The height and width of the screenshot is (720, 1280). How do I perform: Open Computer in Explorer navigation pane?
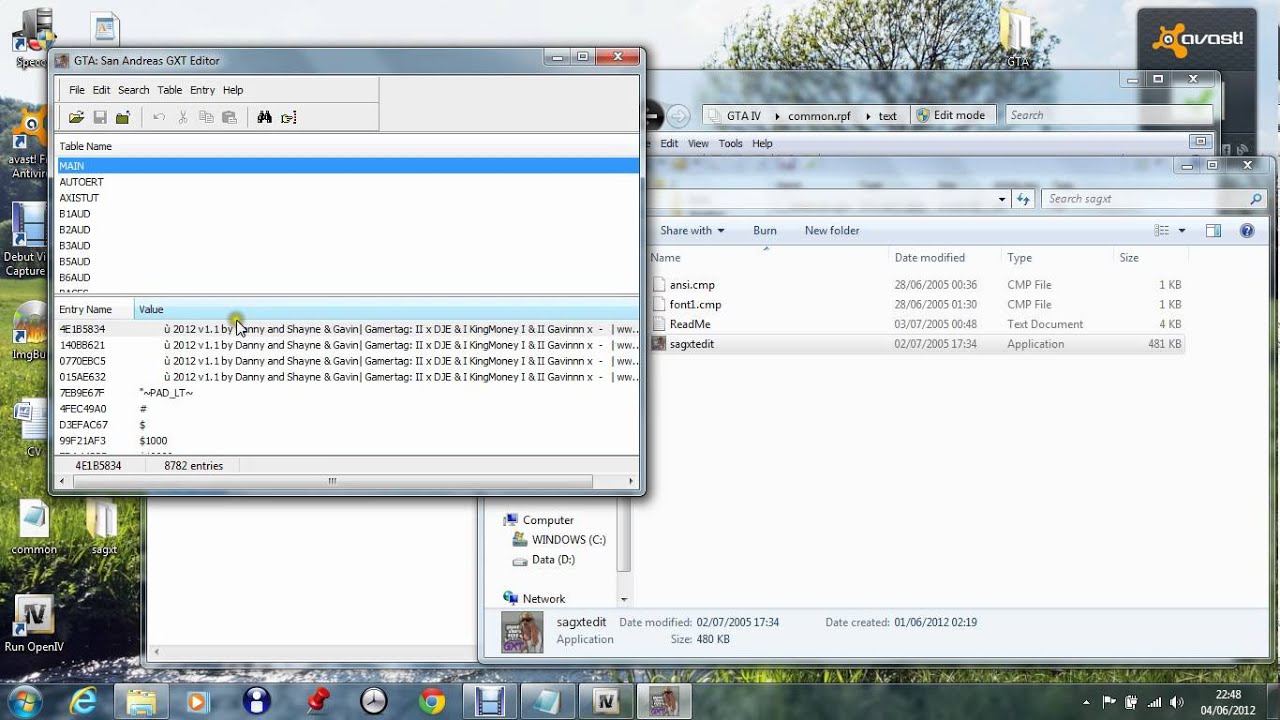click(x=548, y=520)
